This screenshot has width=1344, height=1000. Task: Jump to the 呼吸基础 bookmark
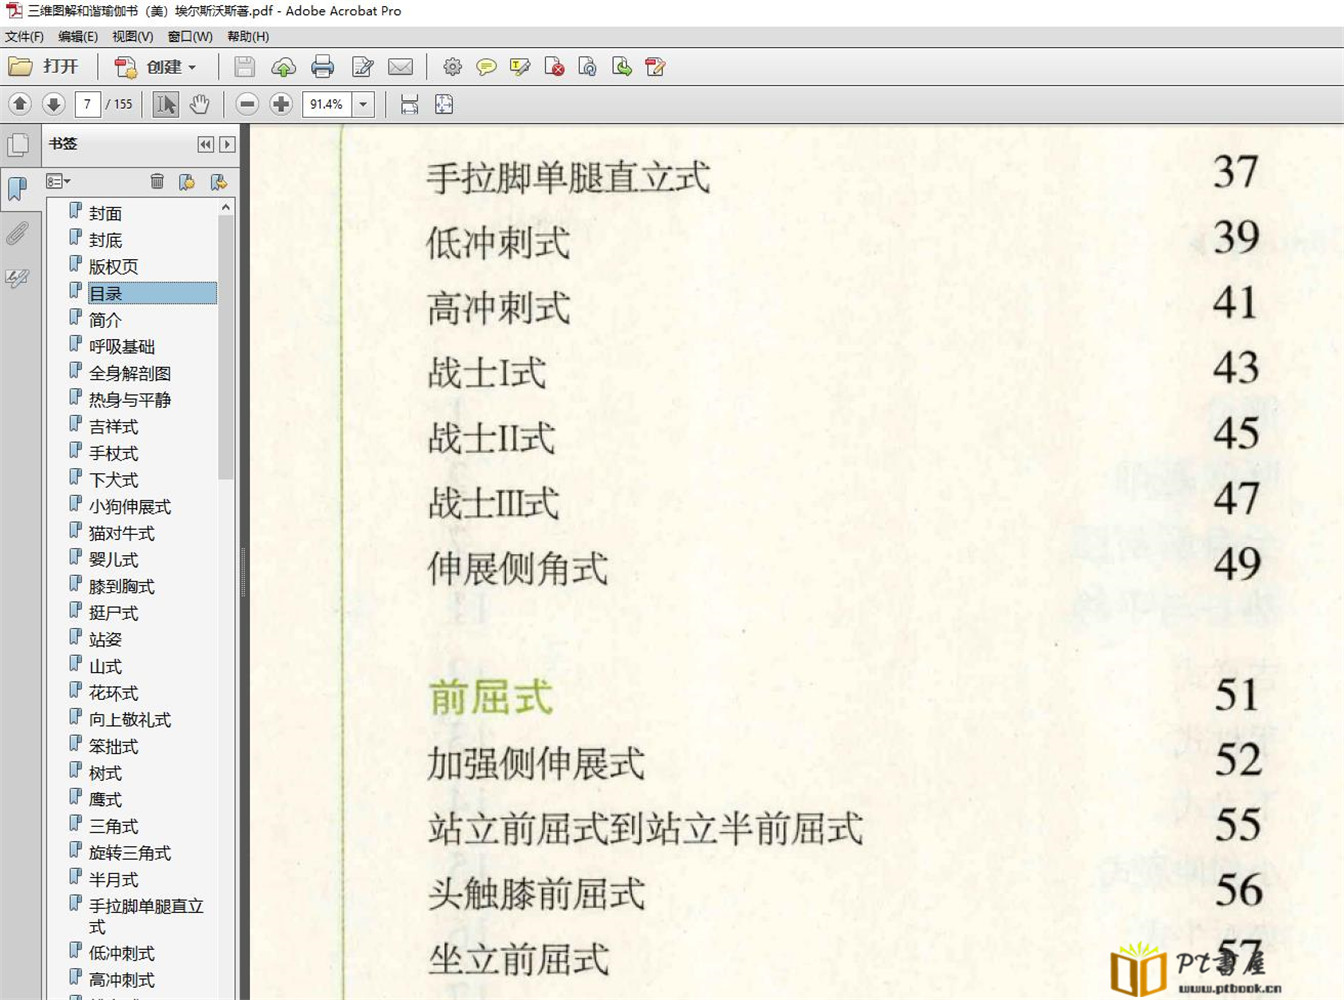(121, 347)
